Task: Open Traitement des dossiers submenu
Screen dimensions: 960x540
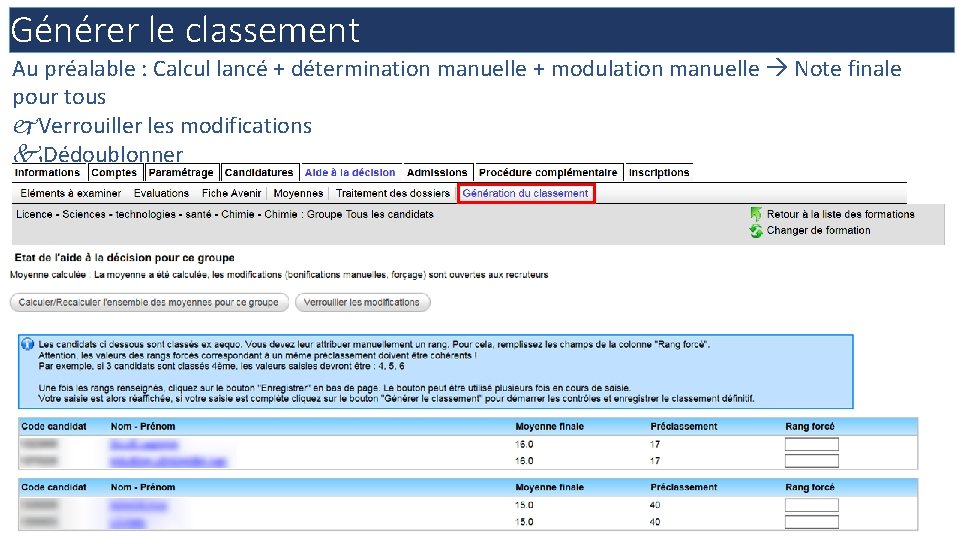Action: click(392, 193)
